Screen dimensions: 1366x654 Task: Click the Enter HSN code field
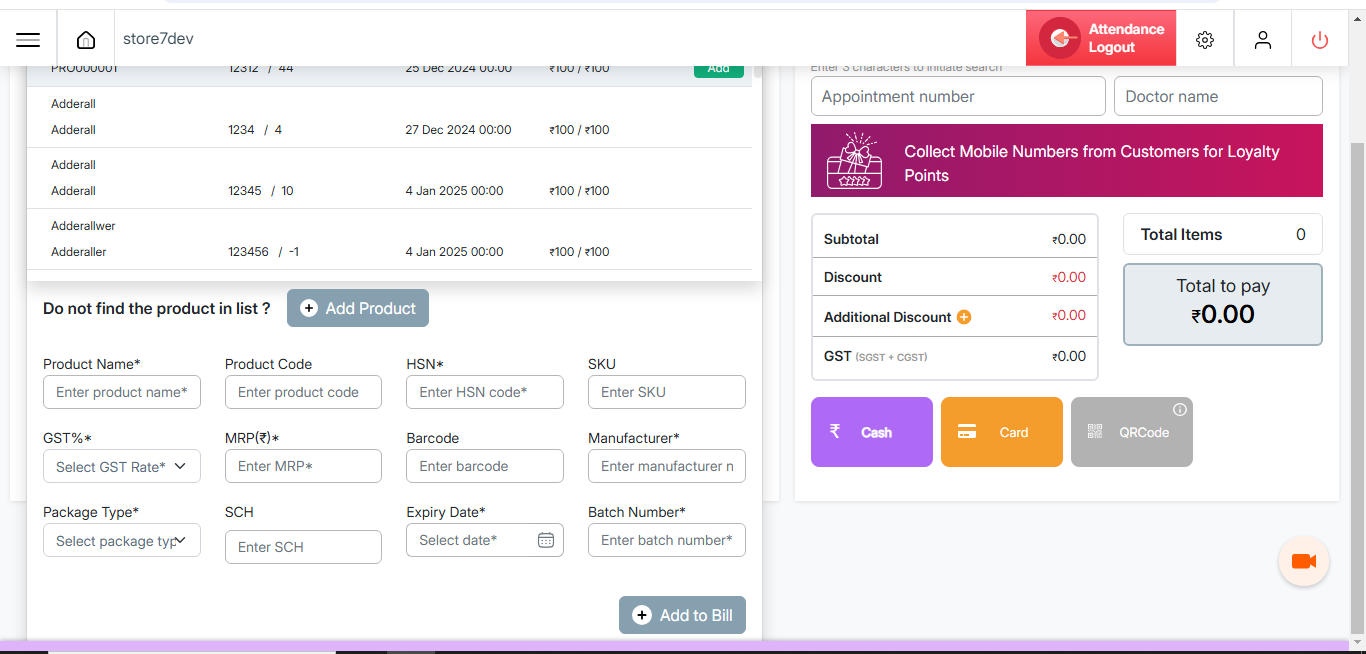click(x=485, y=392)
